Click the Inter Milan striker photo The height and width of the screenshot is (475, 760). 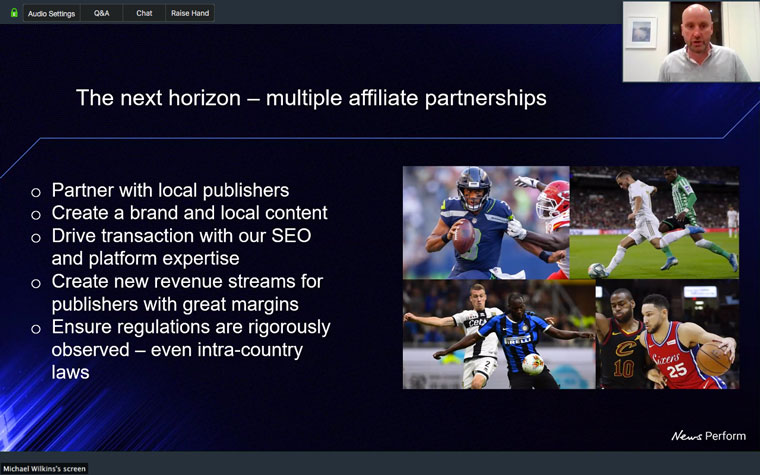(x=499, y=334)
